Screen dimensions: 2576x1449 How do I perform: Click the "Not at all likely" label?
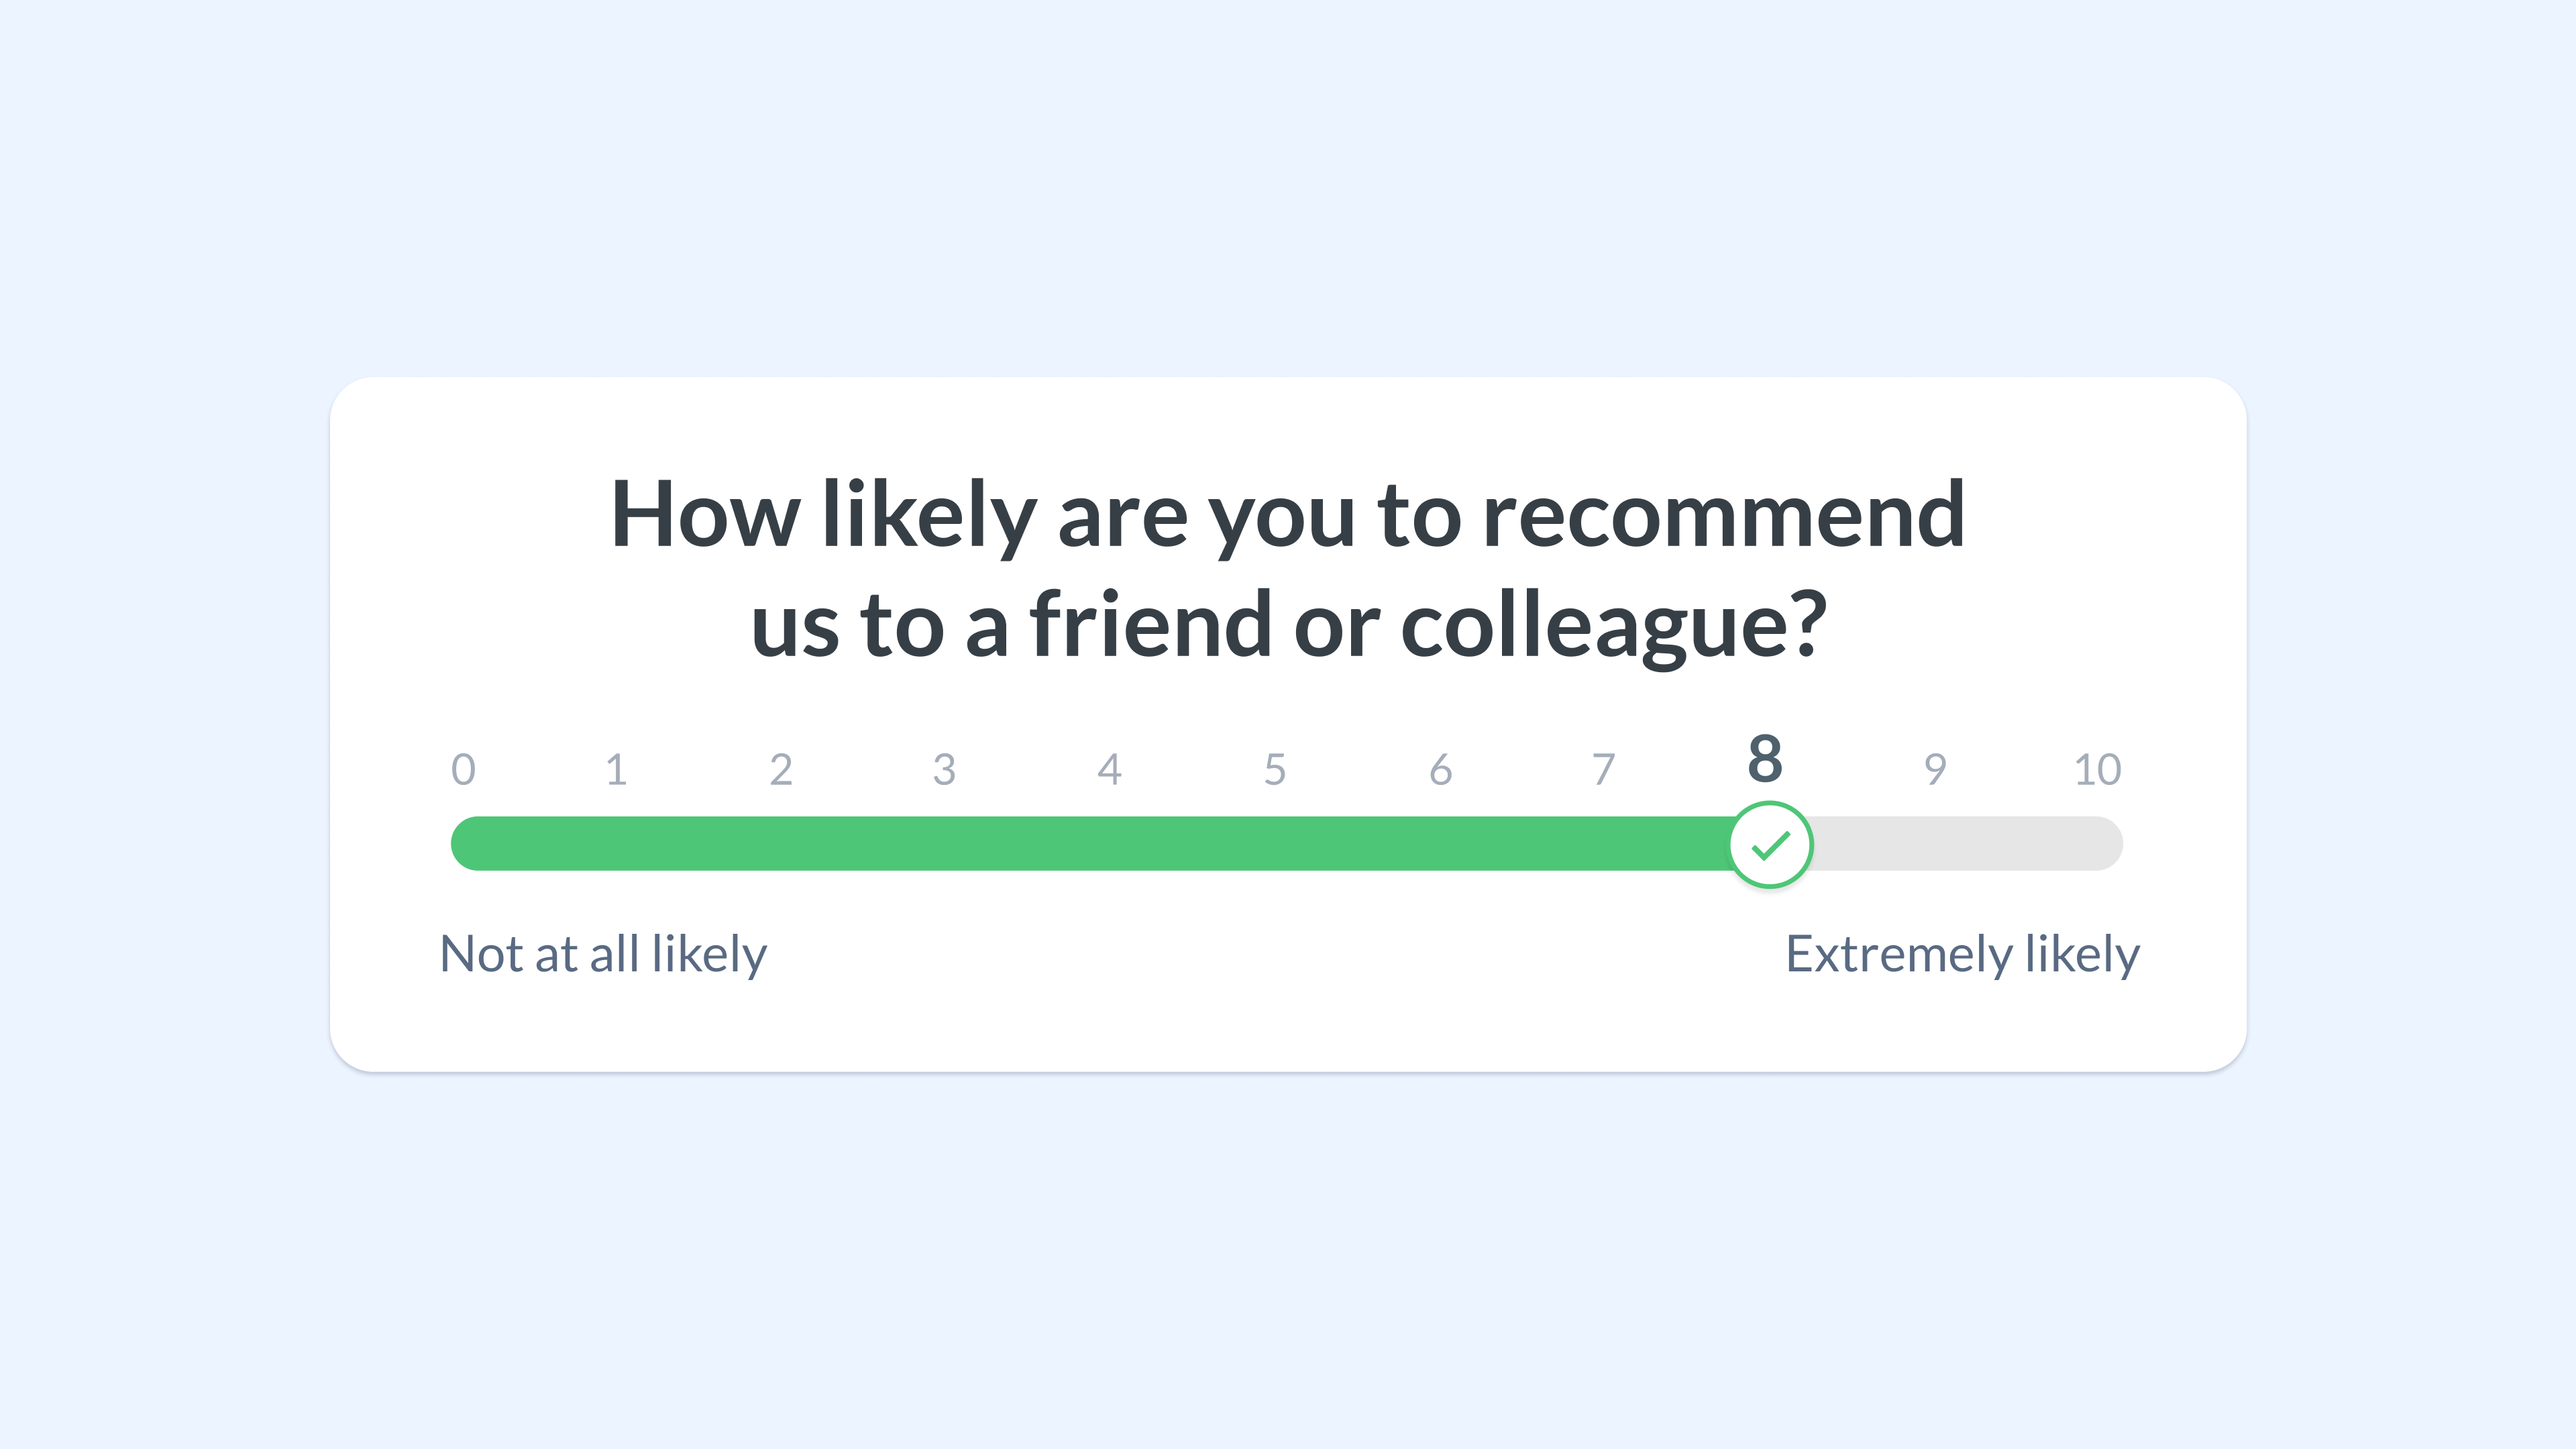pyautogui.click(x=604, y=955)
